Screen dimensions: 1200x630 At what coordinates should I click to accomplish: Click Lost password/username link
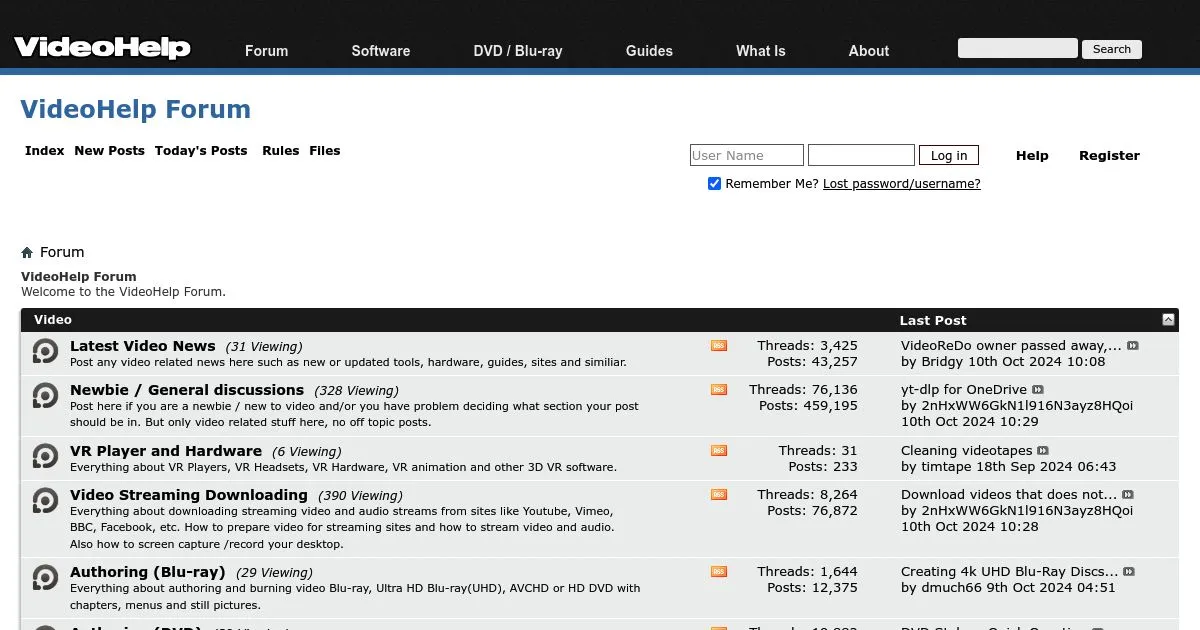pyautogui.click(x=902, y=184)
